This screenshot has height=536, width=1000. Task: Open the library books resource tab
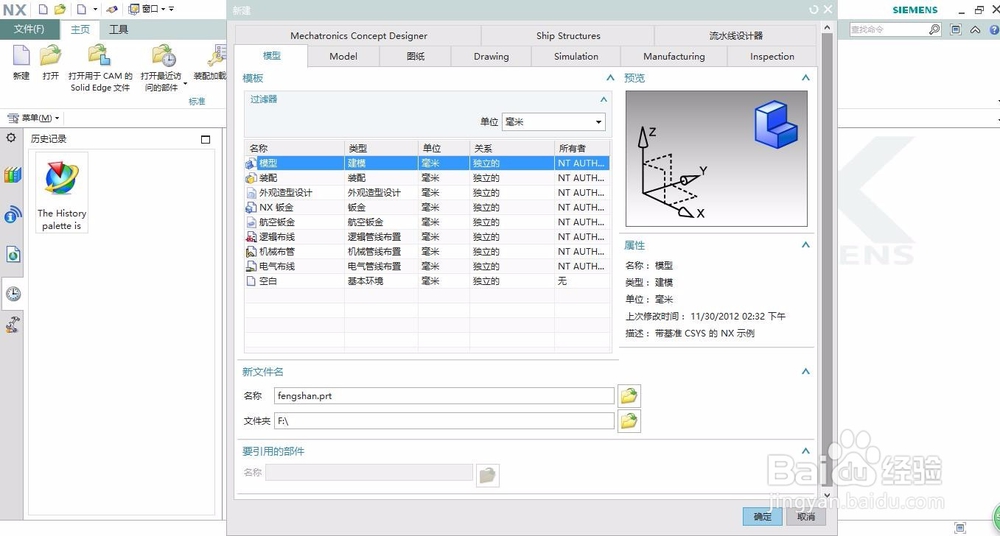pyautogui.click(x=13, y=175)
